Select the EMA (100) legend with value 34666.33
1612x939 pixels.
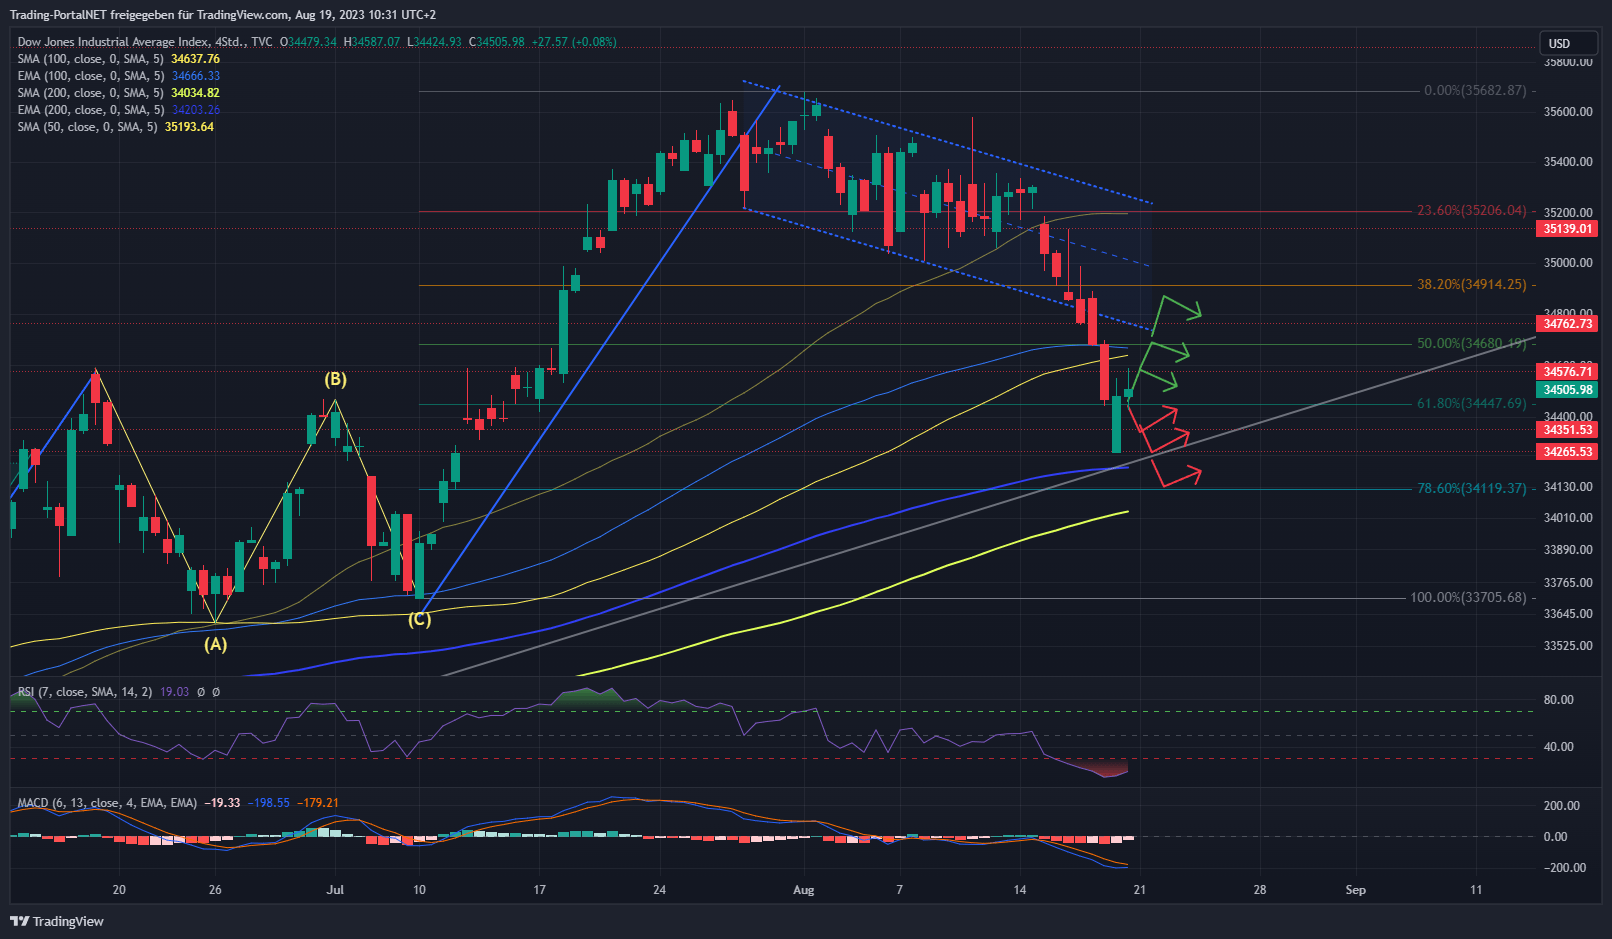(118, 76)
